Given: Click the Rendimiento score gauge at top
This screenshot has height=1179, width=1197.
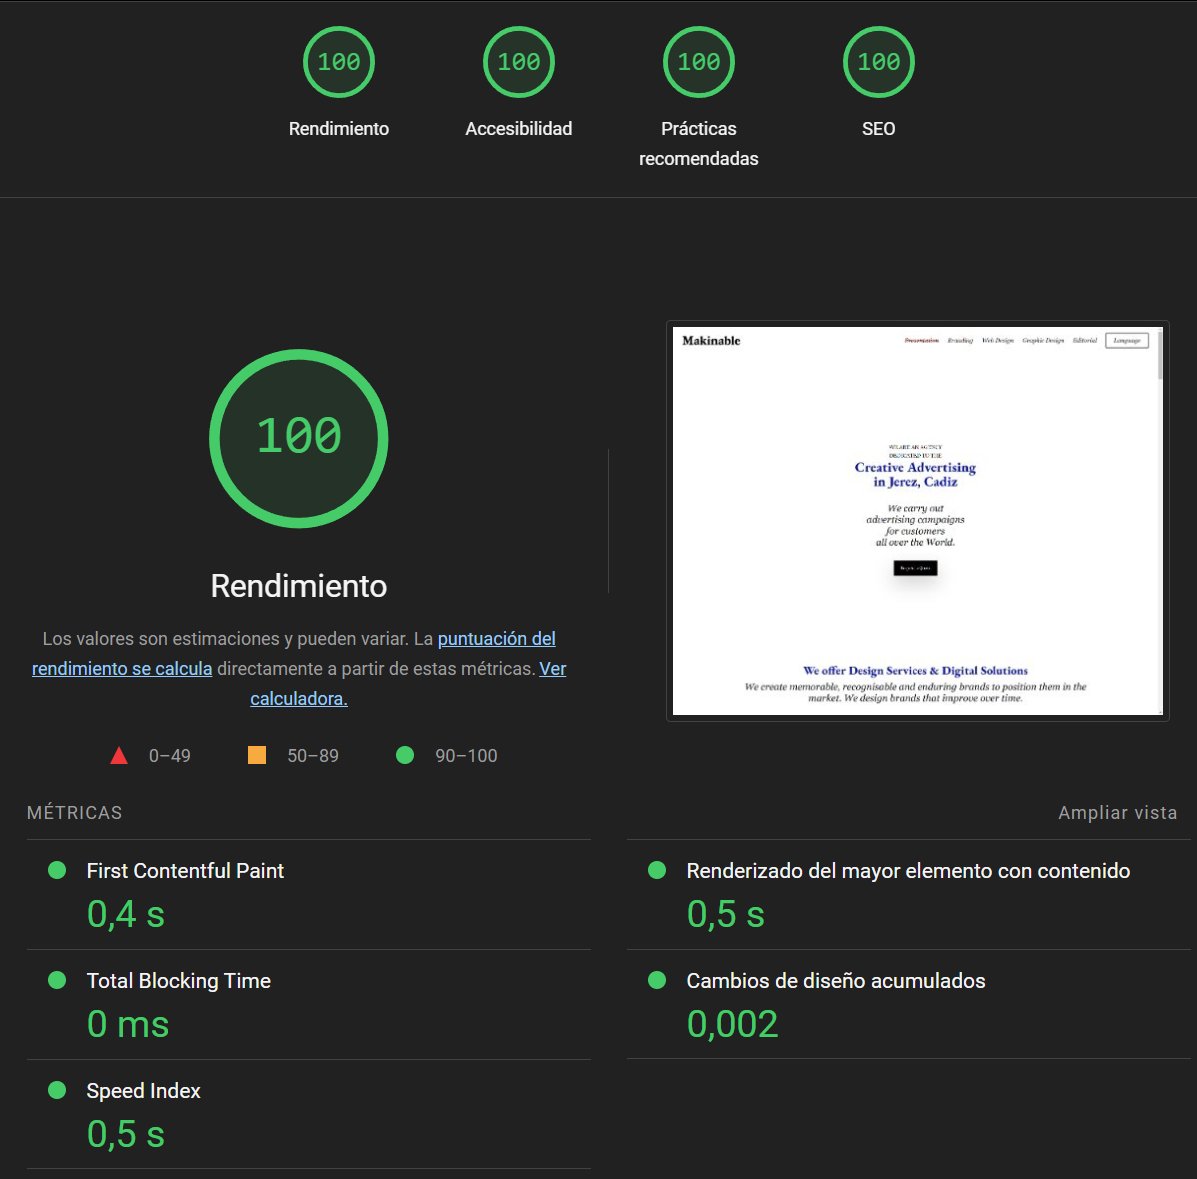Looking at the screenshot, I should (338, 61).
